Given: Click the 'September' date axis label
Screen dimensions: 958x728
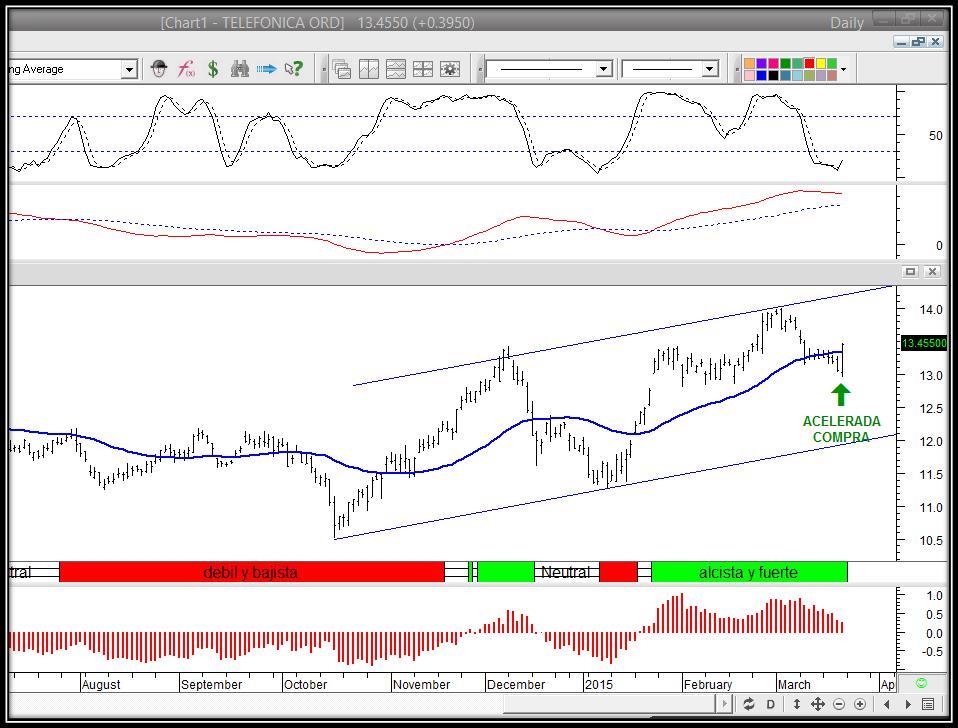Looking at the screenshot, I should pos(211,685).
